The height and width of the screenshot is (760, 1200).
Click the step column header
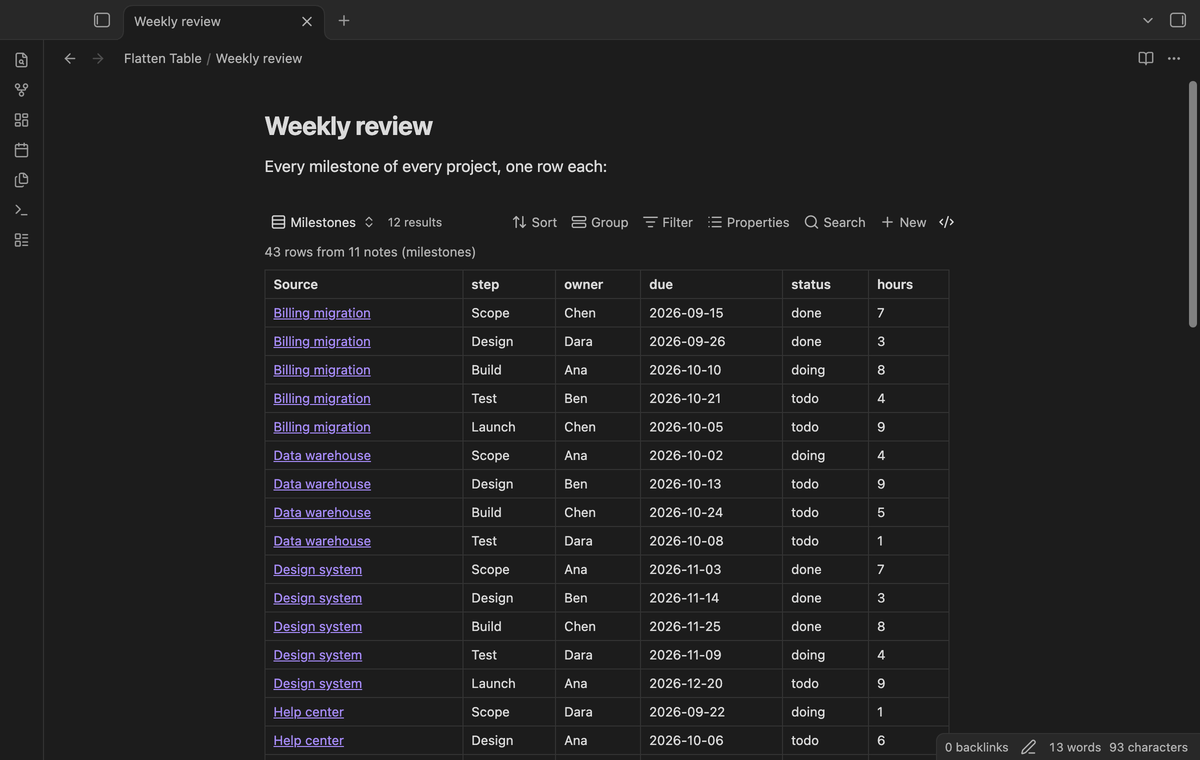pos(509,284)
